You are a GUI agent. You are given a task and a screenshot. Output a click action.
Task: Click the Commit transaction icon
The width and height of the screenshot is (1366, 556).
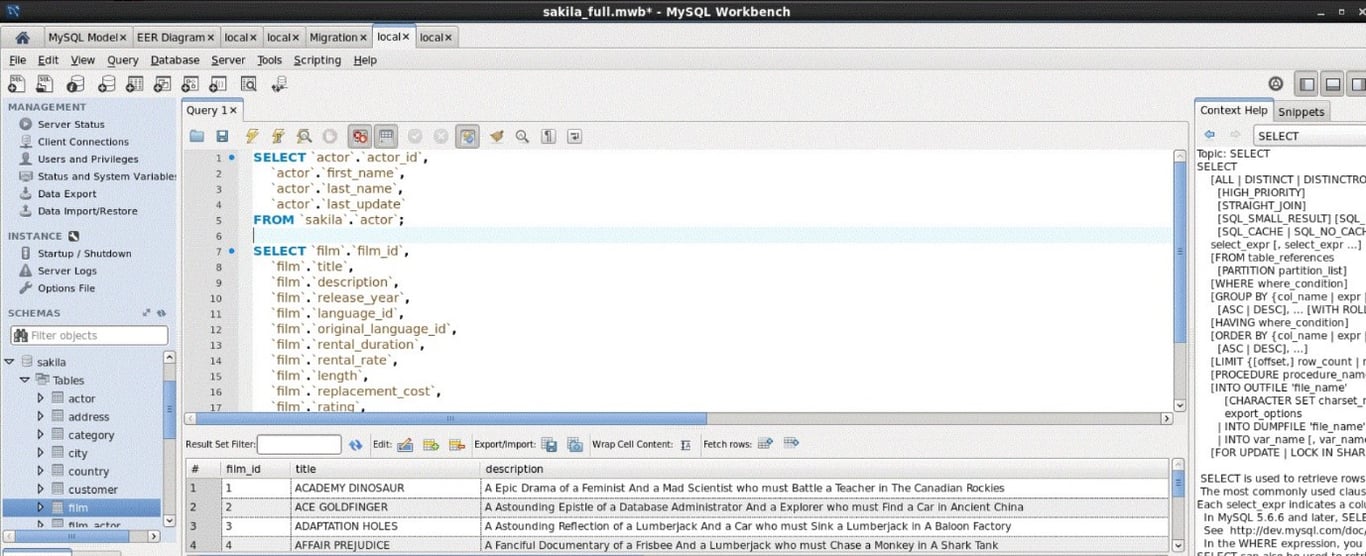pyautogui.click(x=414, y=136)
